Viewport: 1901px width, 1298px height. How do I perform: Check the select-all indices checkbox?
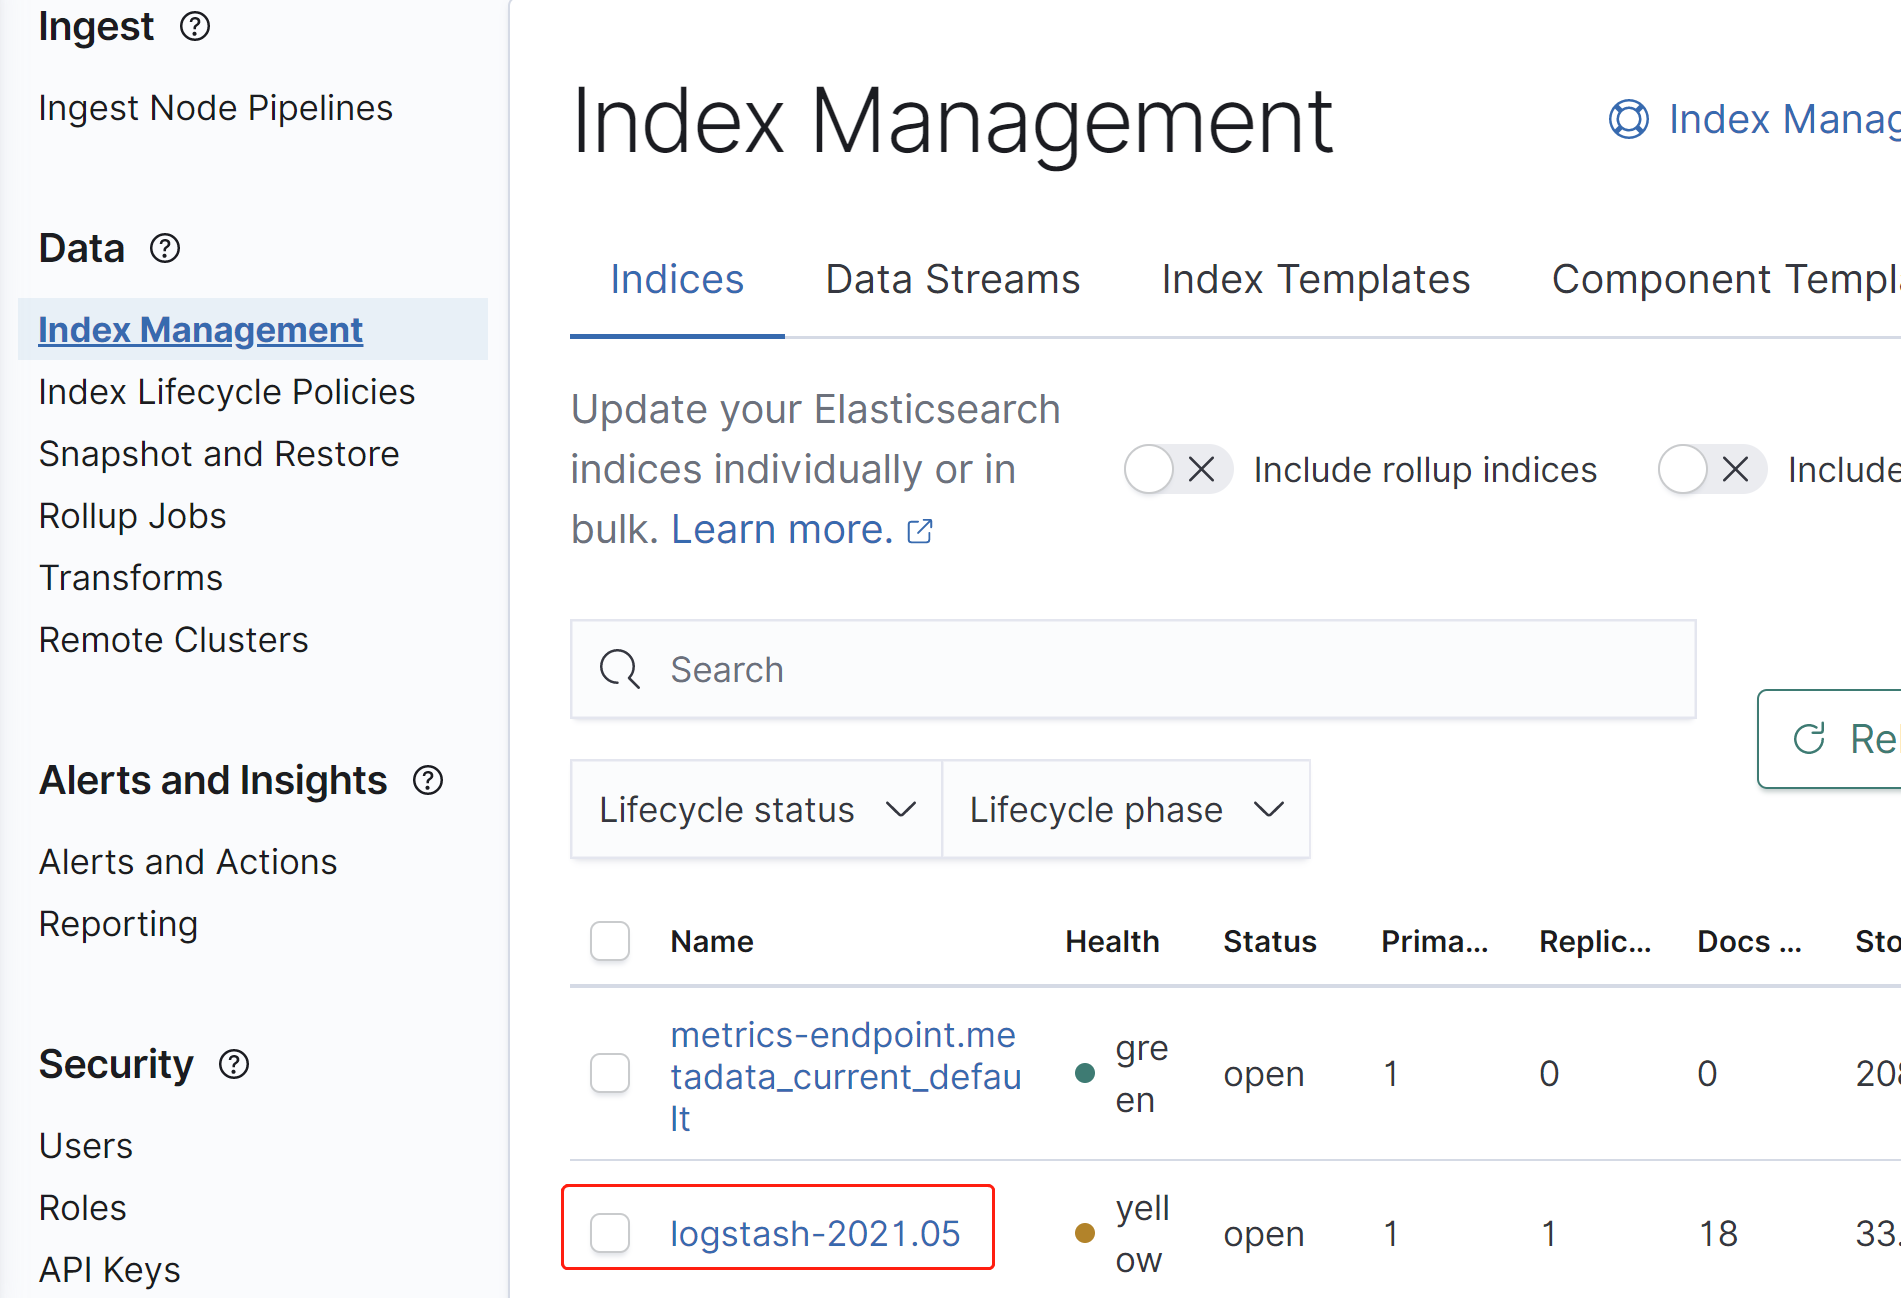(610, 941)
